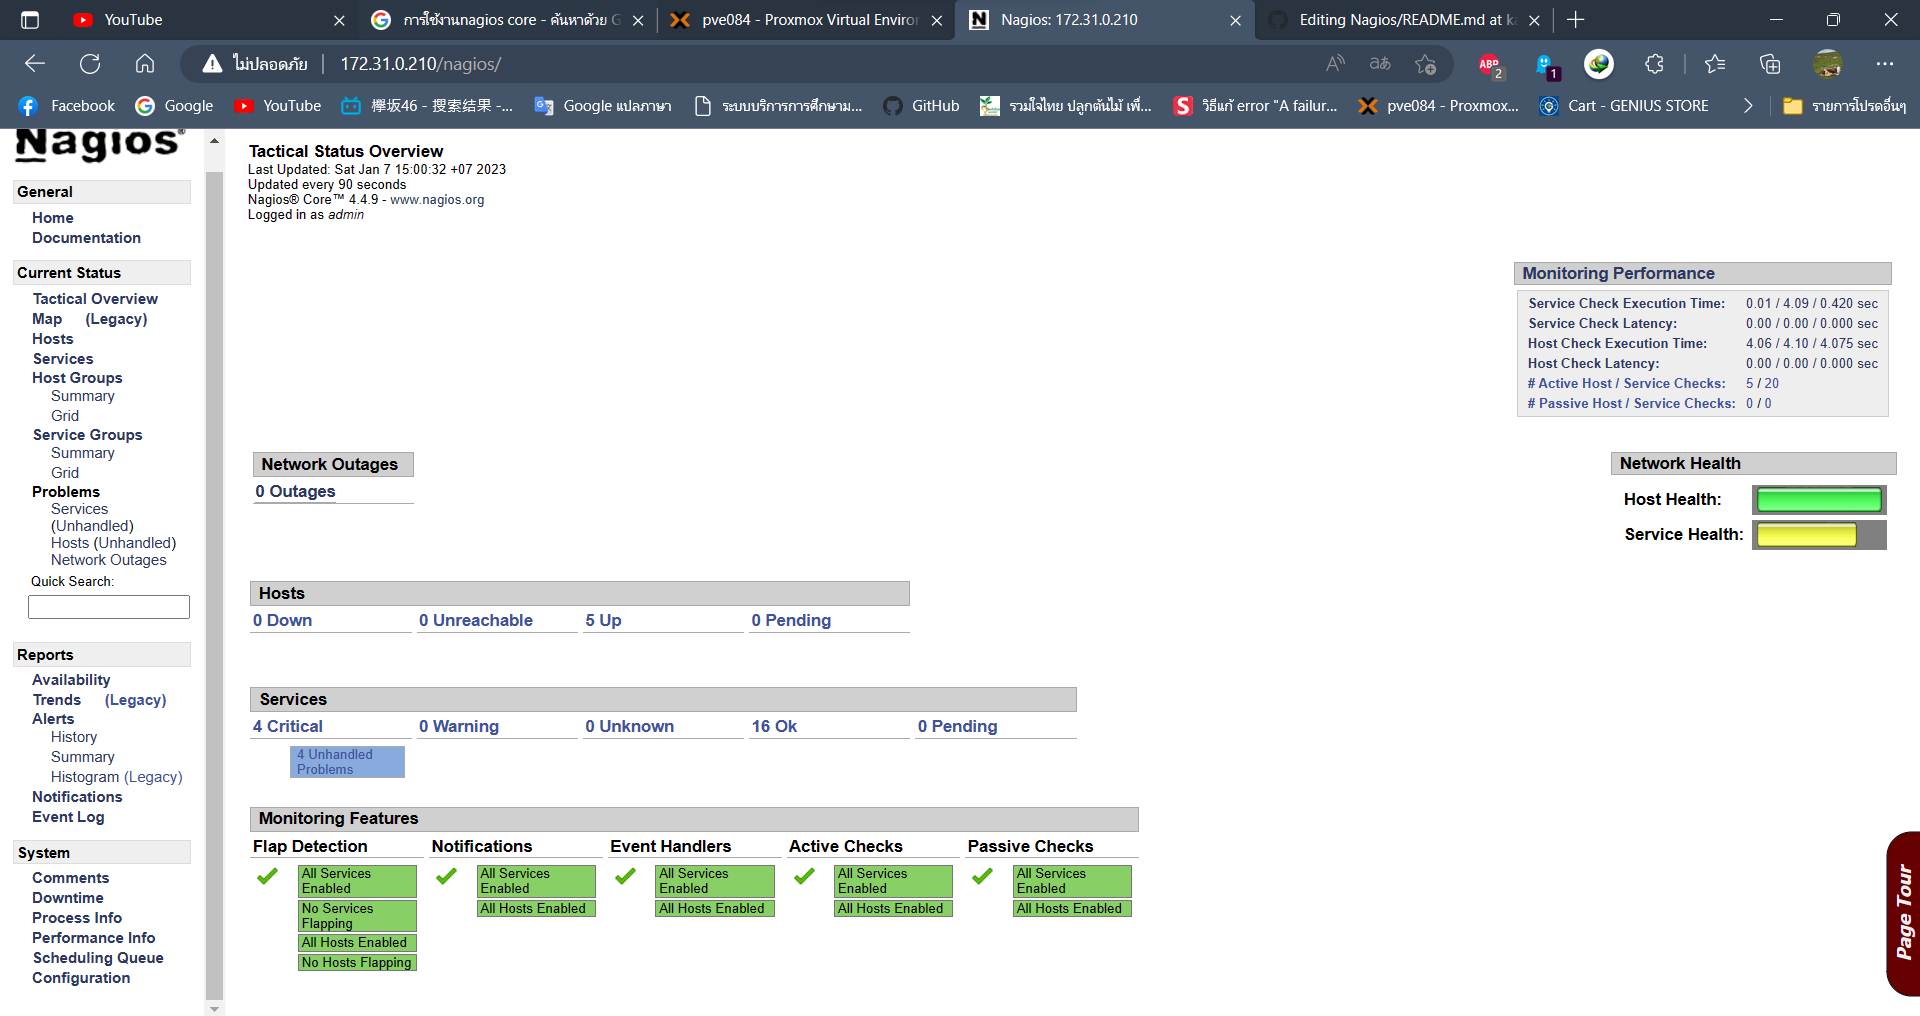Image resolution: width=1920 pixels, height=1016 pixels.
Task: Open the 4 Critical services link
Action: point(288,726)
